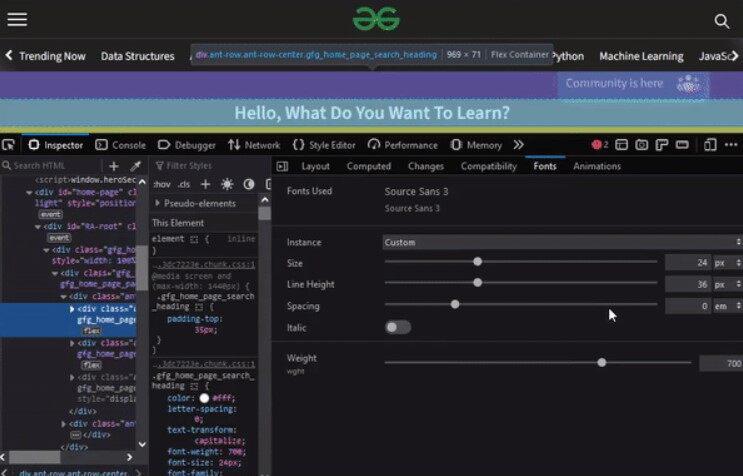Click the Weight slider thumb
This screenshot has height=476, width=743.
pos(602,362)
